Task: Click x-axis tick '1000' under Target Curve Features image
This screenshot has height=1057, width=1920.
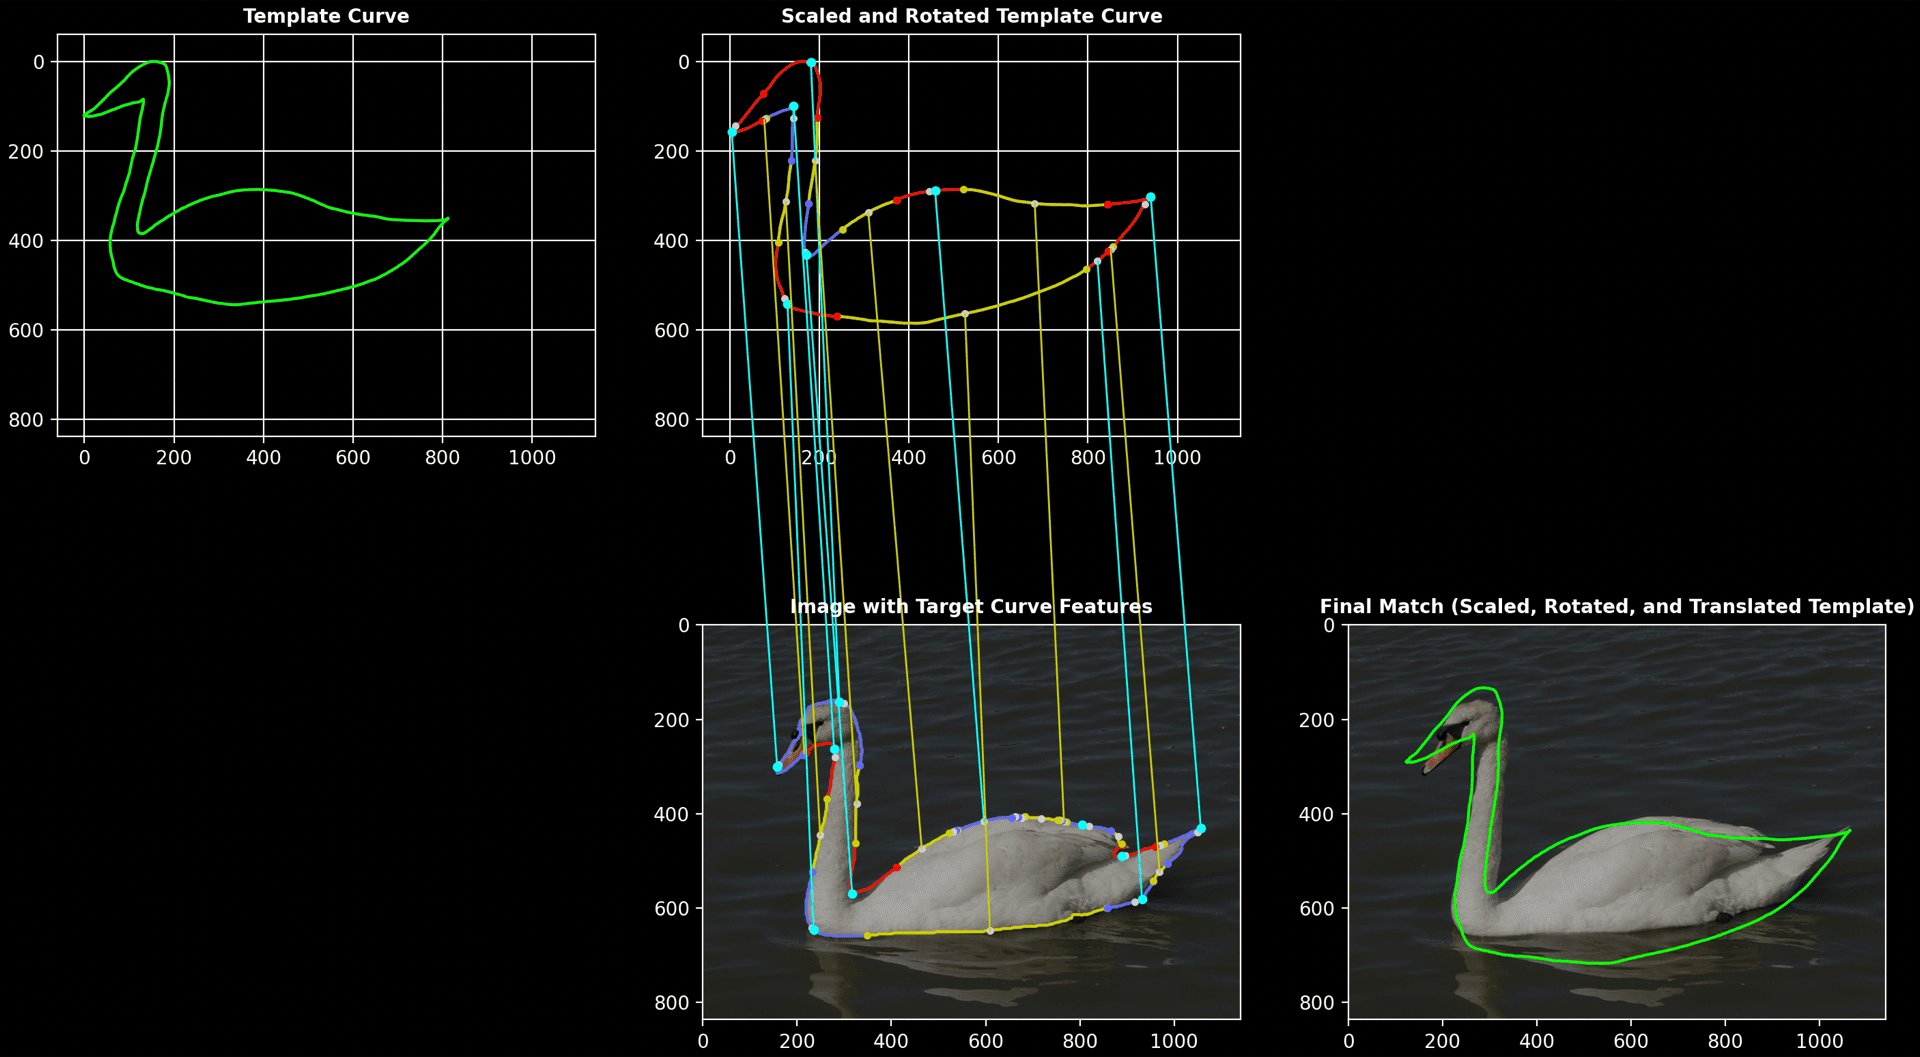Action: click(1174, 1041)
